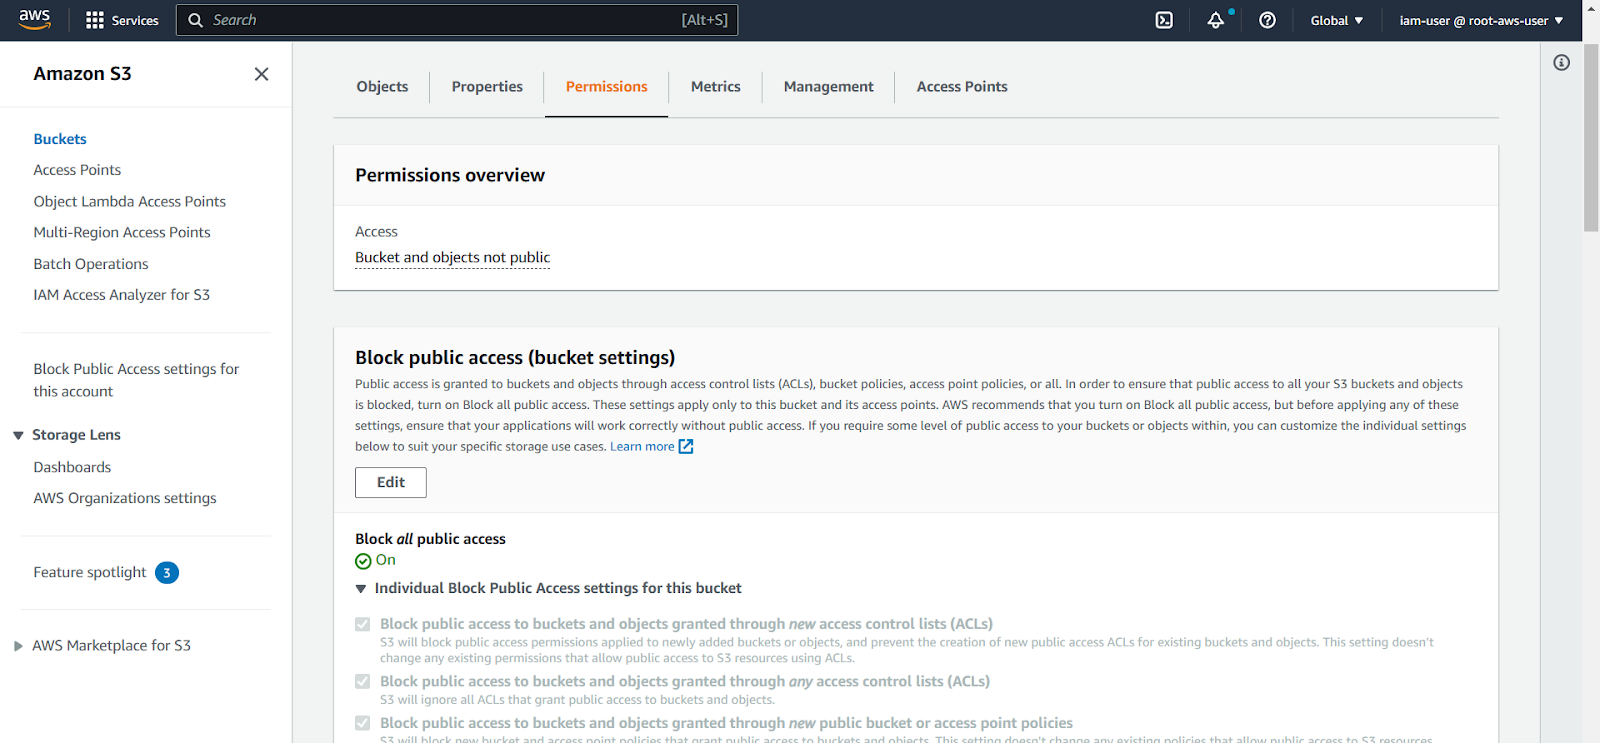The image size is (1600, 743).
Task: Switch to the Properties tab
Action: coord(487,87)
